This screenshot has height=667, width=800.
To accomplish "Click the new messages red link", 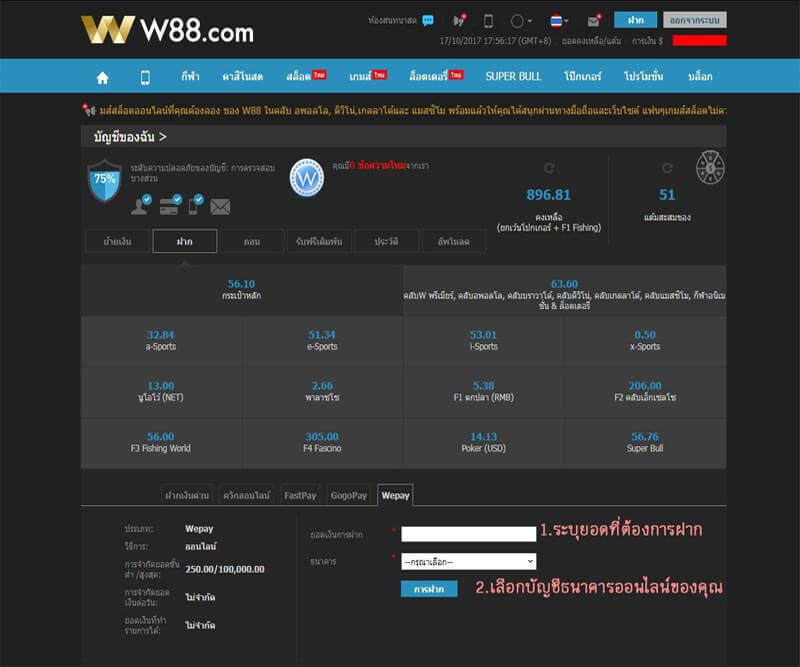I will point(378,165).
